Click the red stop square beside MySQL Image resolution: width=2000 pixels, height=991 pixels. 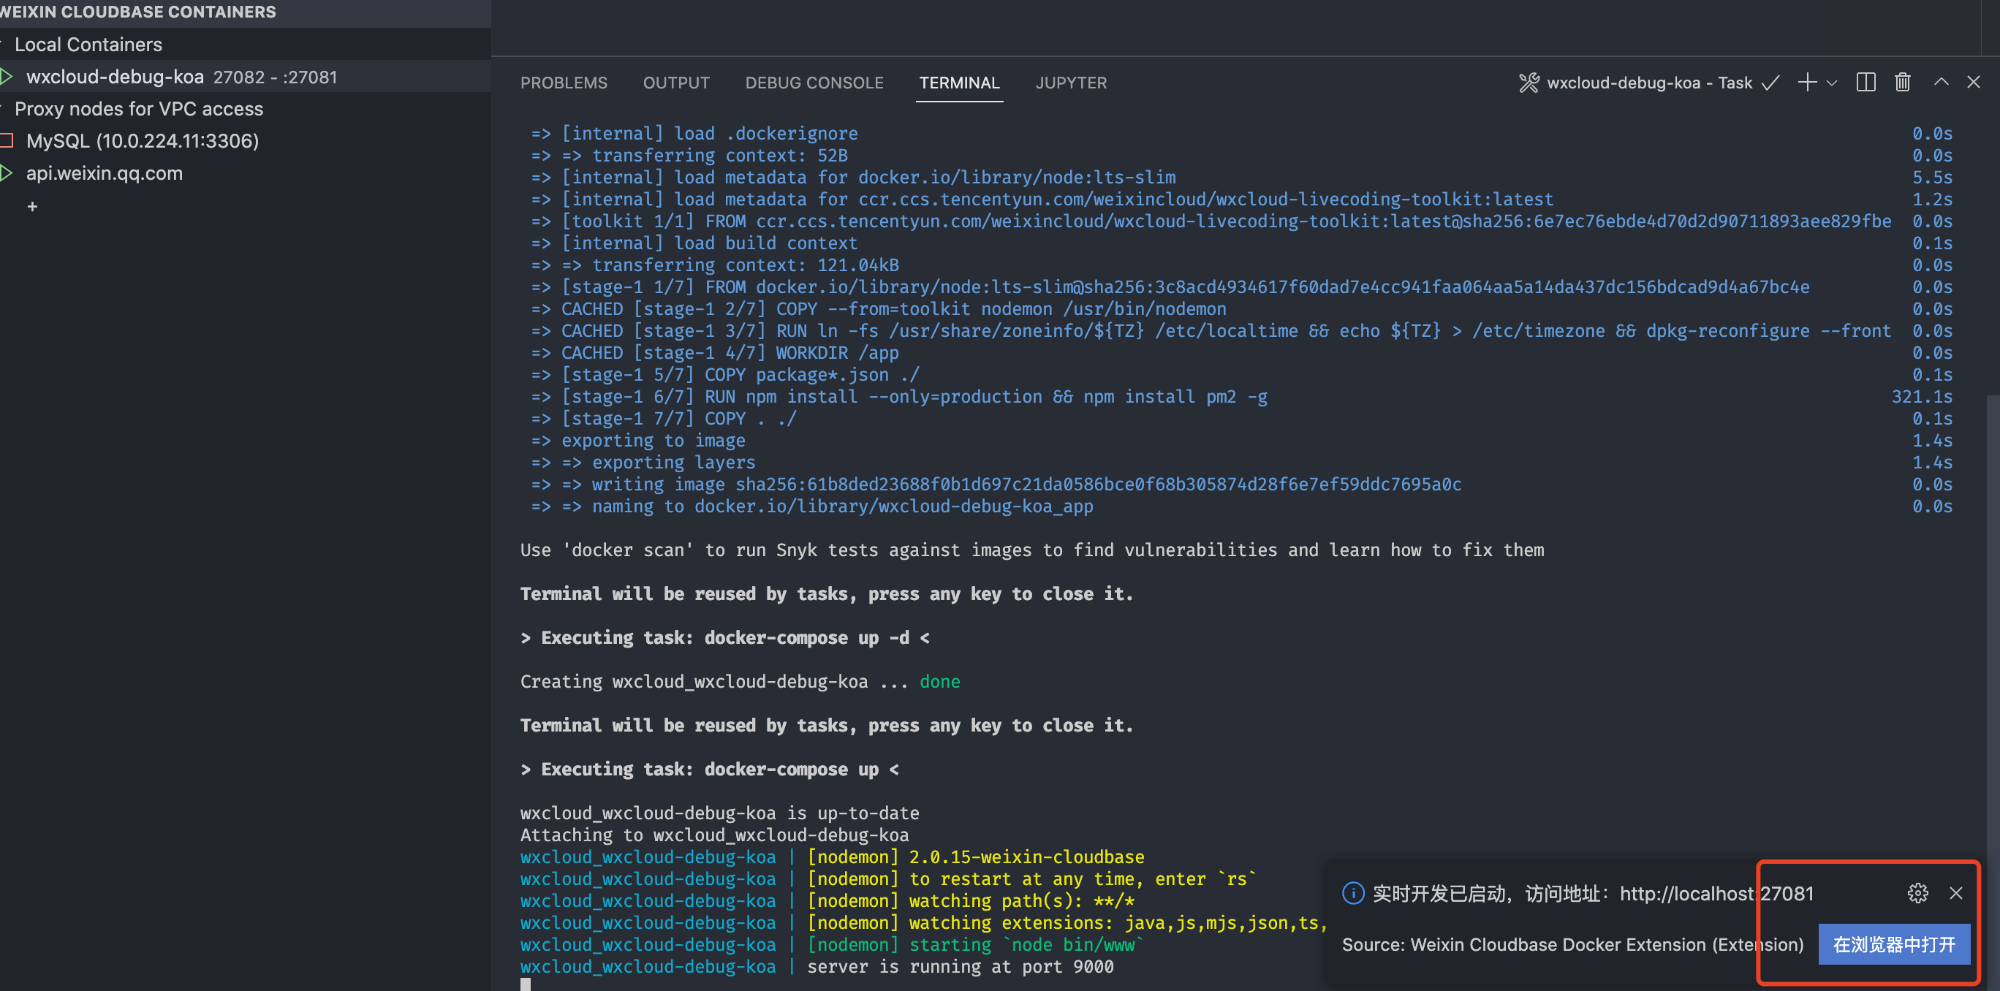(x=7, y=141)
